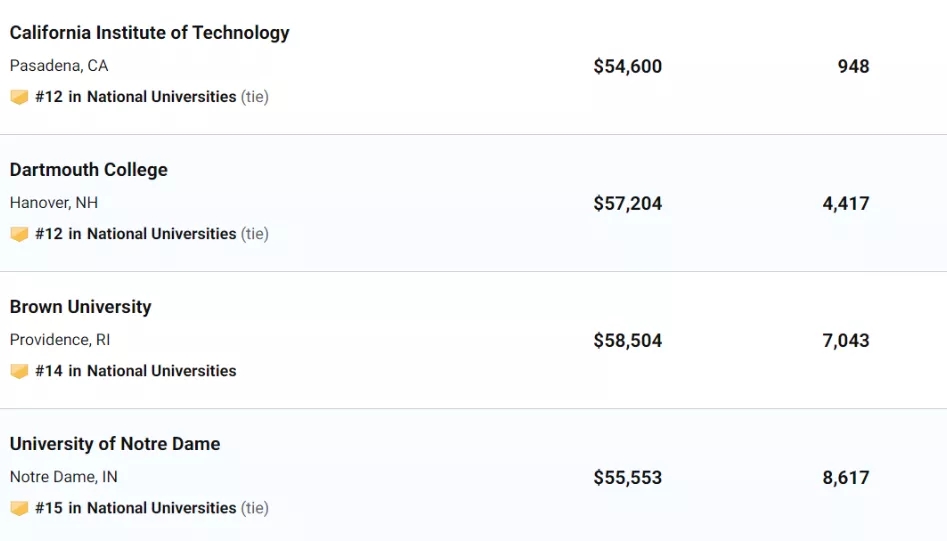
Task: Click the Notre Dame ranking badge icon
Action: 19,508
